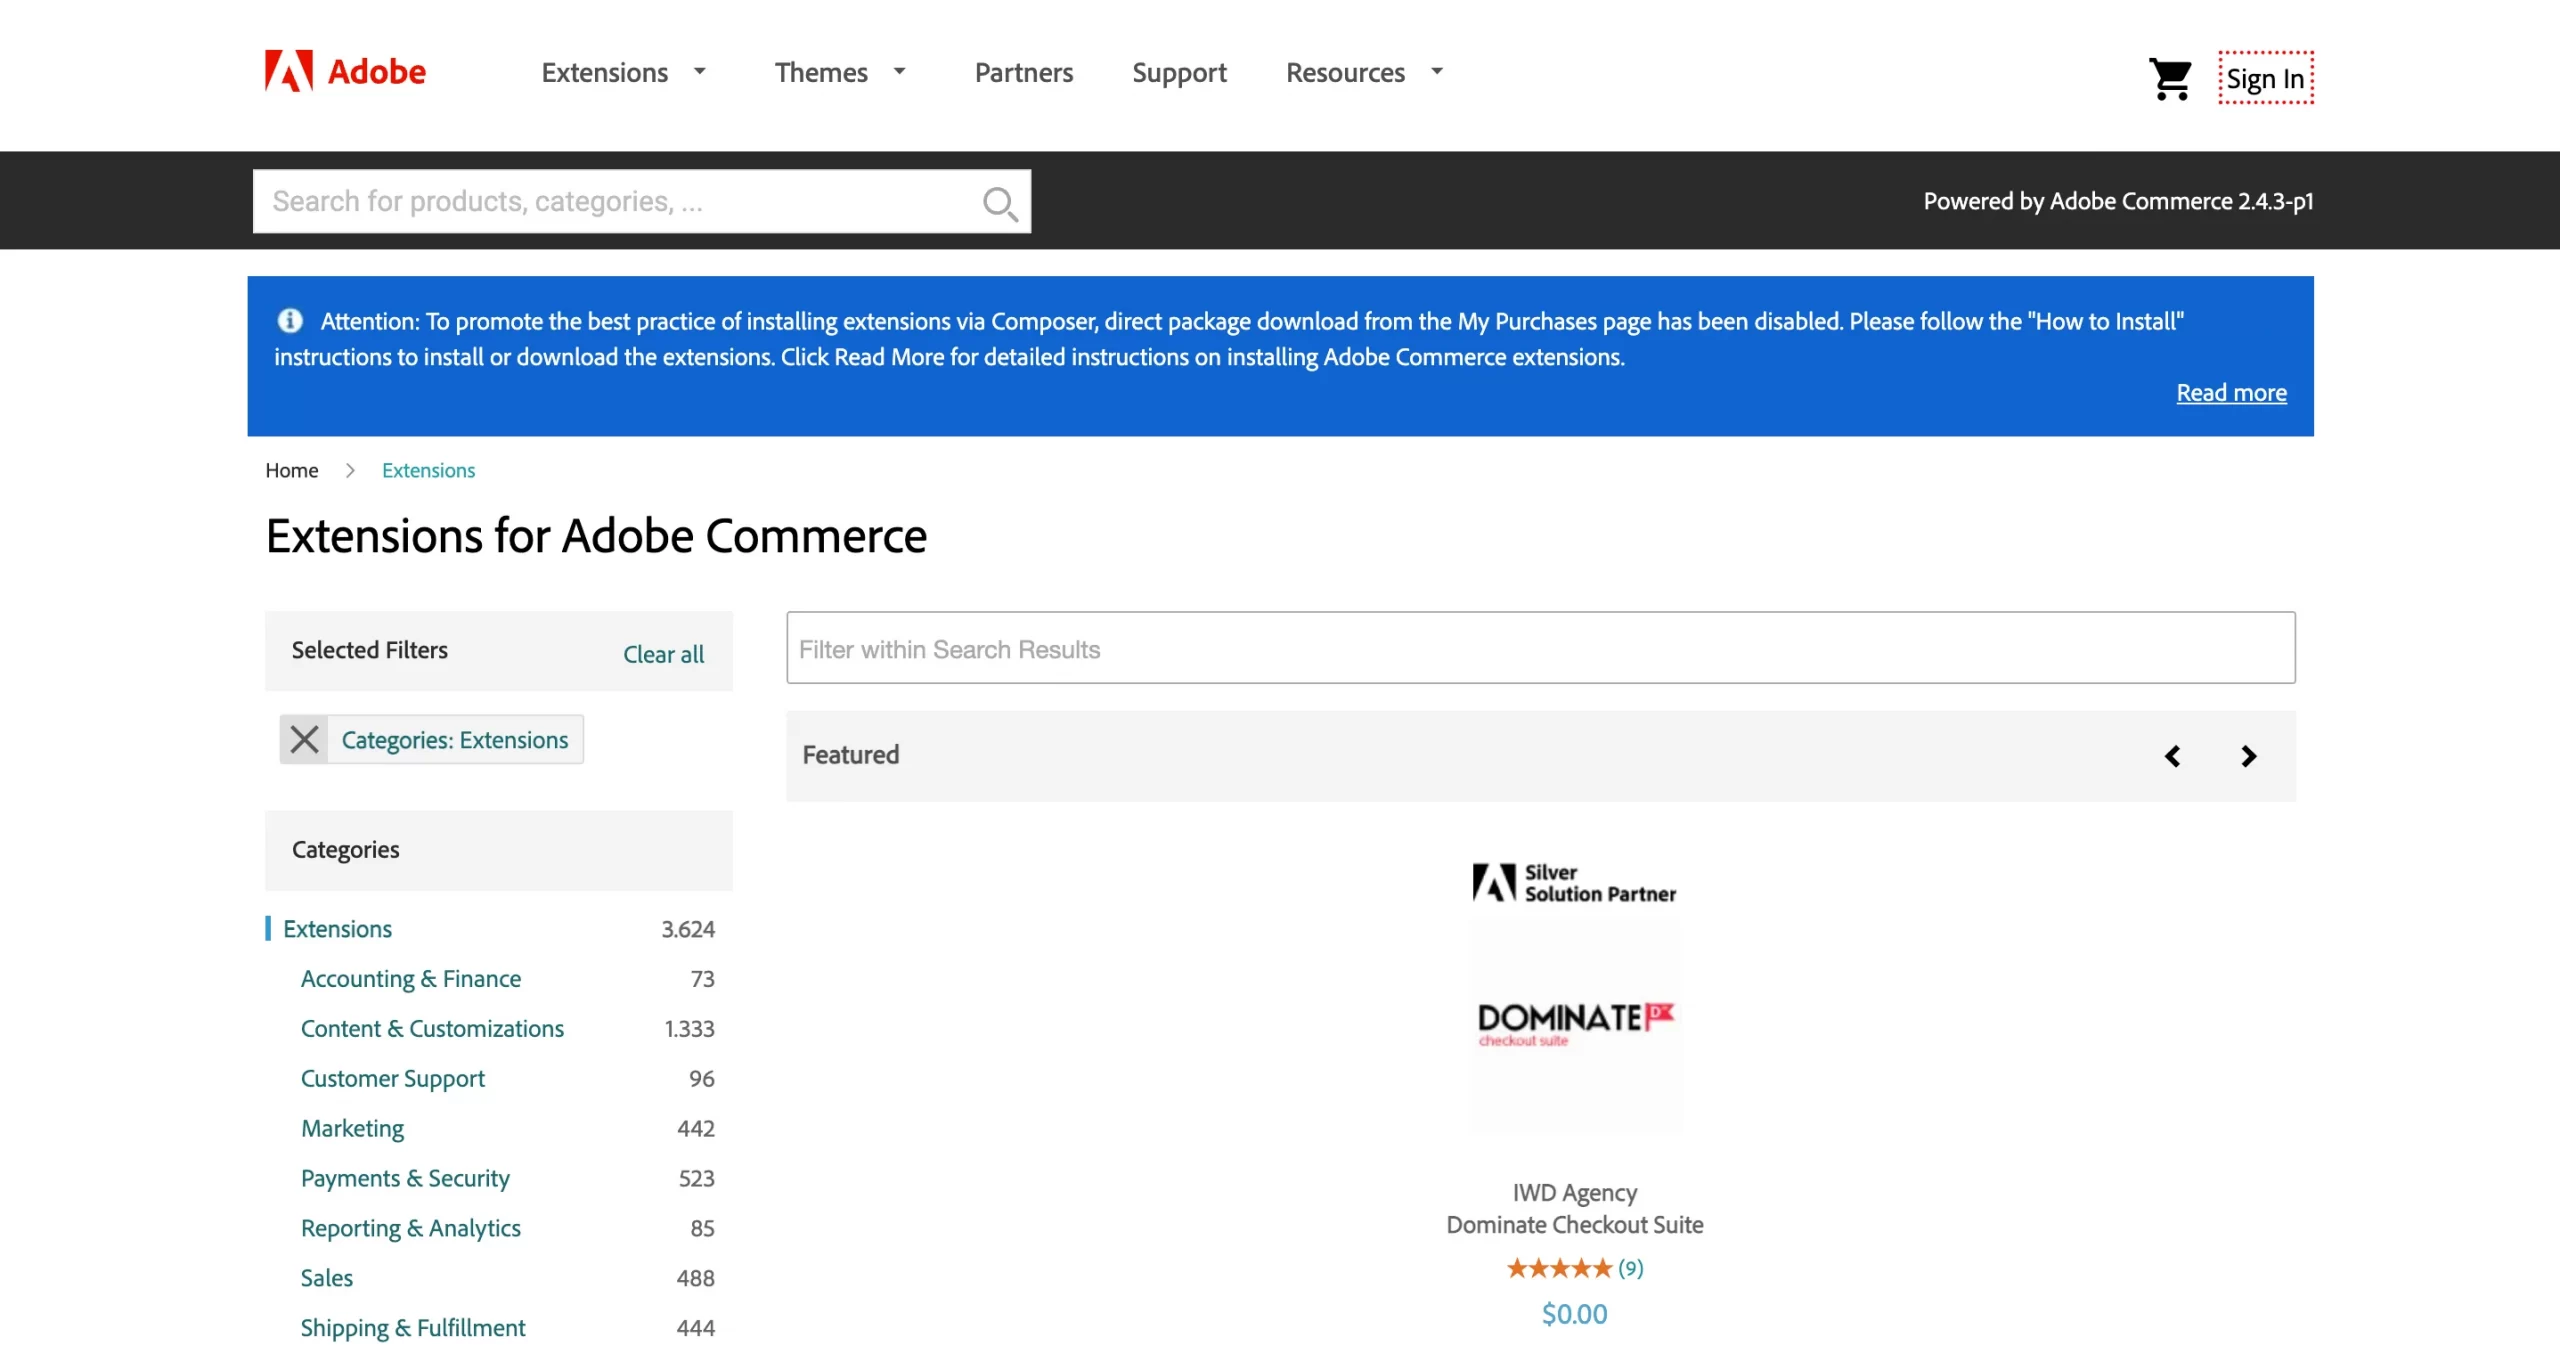Image resolution: width=2560 pixels, height=1354 pixels.
Task: Remove the Categories: Extensions filter
Action: [304, 739]
